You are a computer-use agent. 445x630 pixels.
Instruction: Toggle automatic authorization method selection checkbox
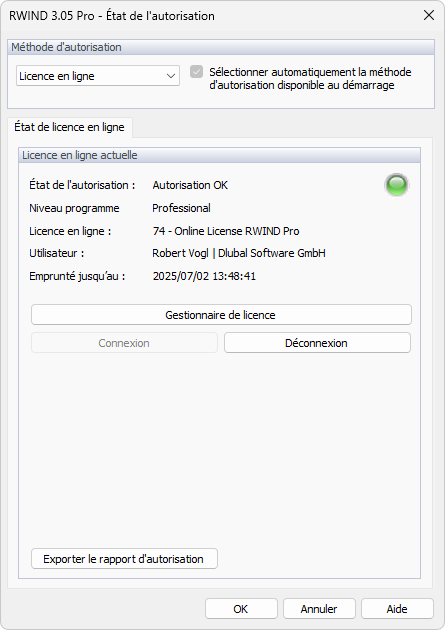tap(196, 72)
